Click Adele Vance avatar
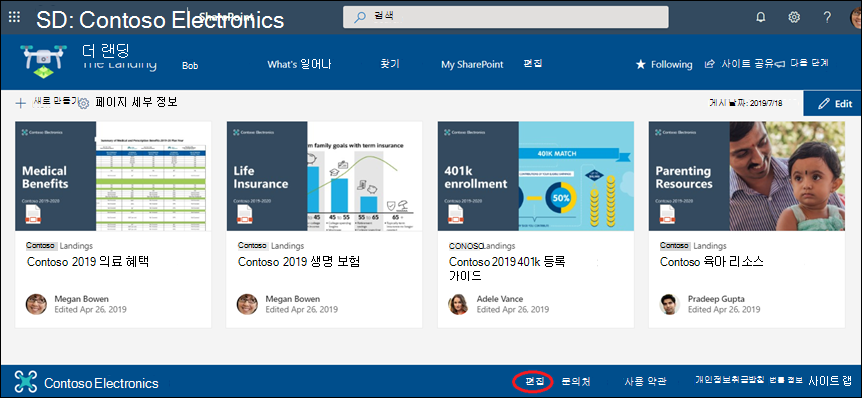The height and width of the screenshot is (398, 862). pyautogui.click(x=458, y=304)
